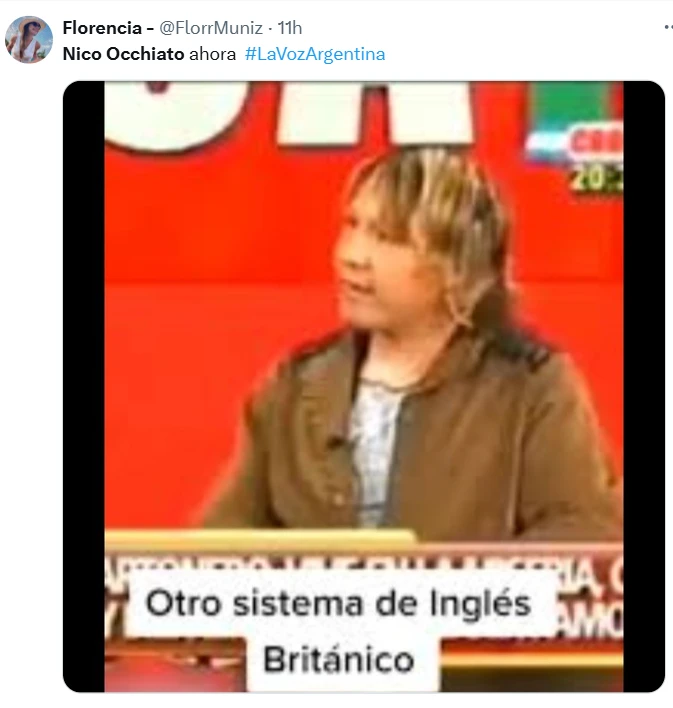Click the black bar left of video

coord(84,387)
